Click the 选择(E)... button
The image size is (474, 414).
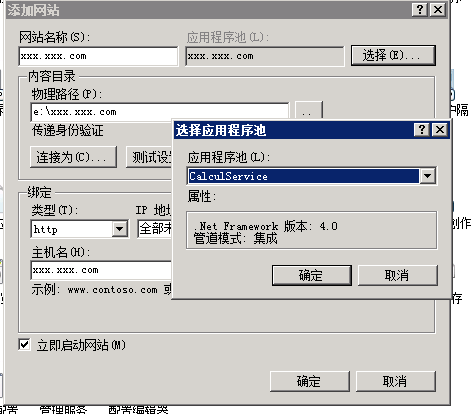click(x=393, y=55)
